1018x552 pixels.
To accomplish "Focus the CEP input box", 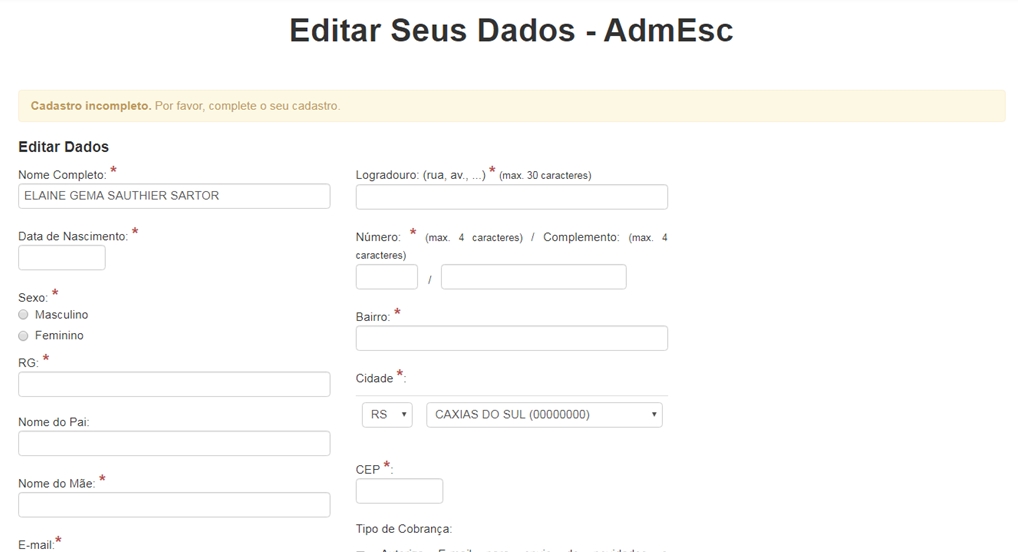I will pyautogui.click(x=399, y=491).
